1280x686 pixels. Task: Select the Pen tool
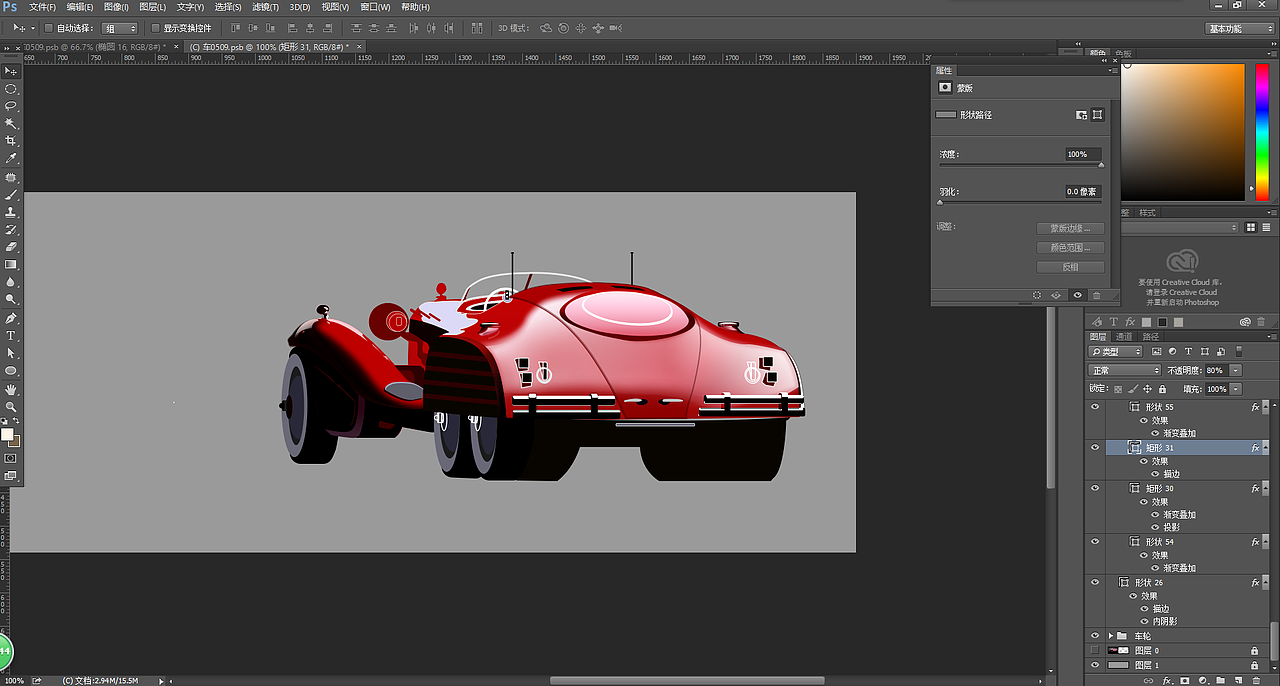pyautogui.click(x=11, y=318)
